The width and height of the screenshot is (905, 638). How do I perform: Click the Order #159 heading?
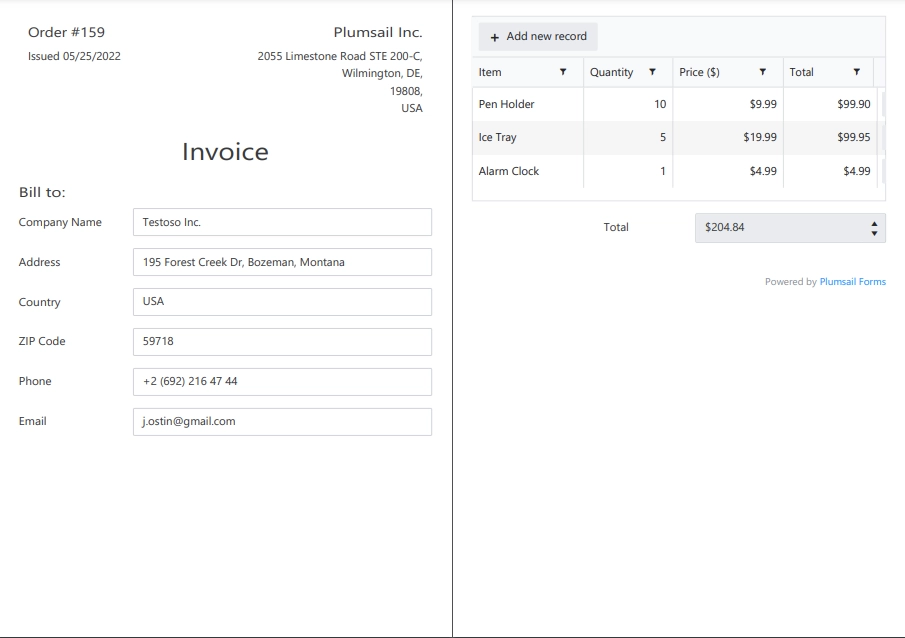pyautogui.click(x=66, y=32)
